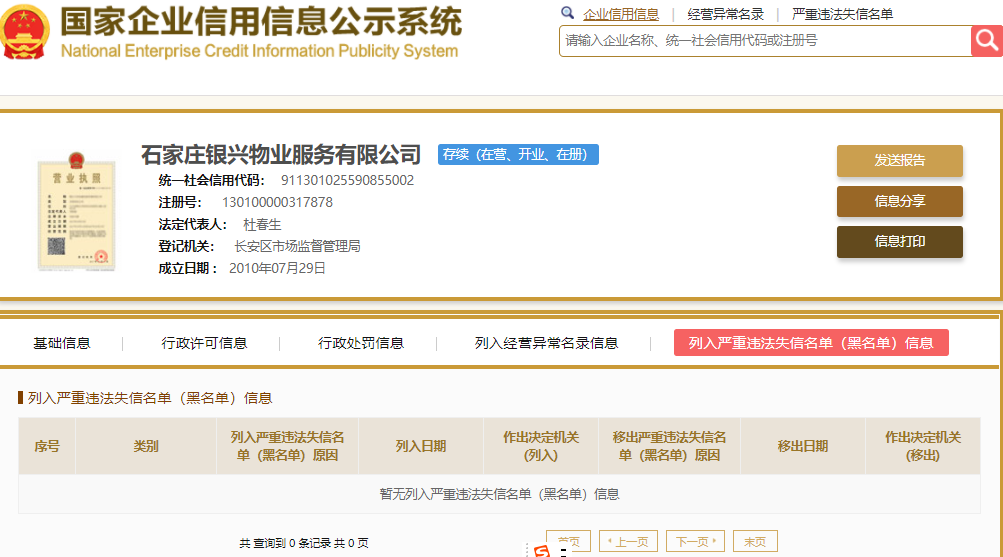The width and height of the screenshot is (1003, 557).
Task: Click the 作出决定机关(移出) column header
Action: click(x=923, y=446)
